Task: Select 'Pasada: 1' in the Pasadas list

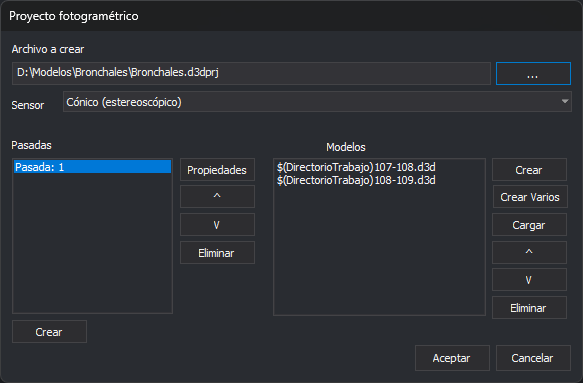Action: [x=93, y=167]
